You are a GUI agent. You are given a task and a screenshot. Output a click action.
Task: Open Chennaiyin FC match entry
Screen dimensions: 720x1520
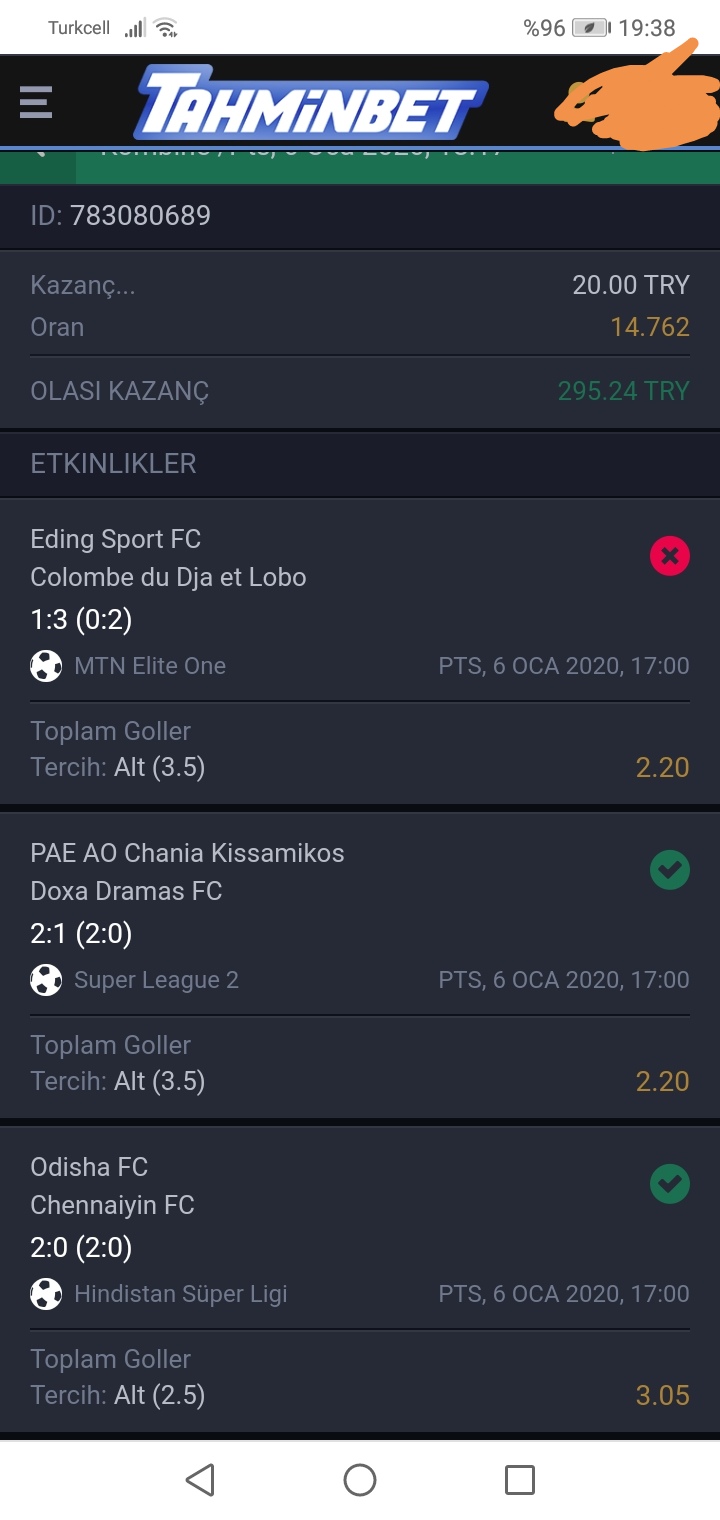(112, 1205)
